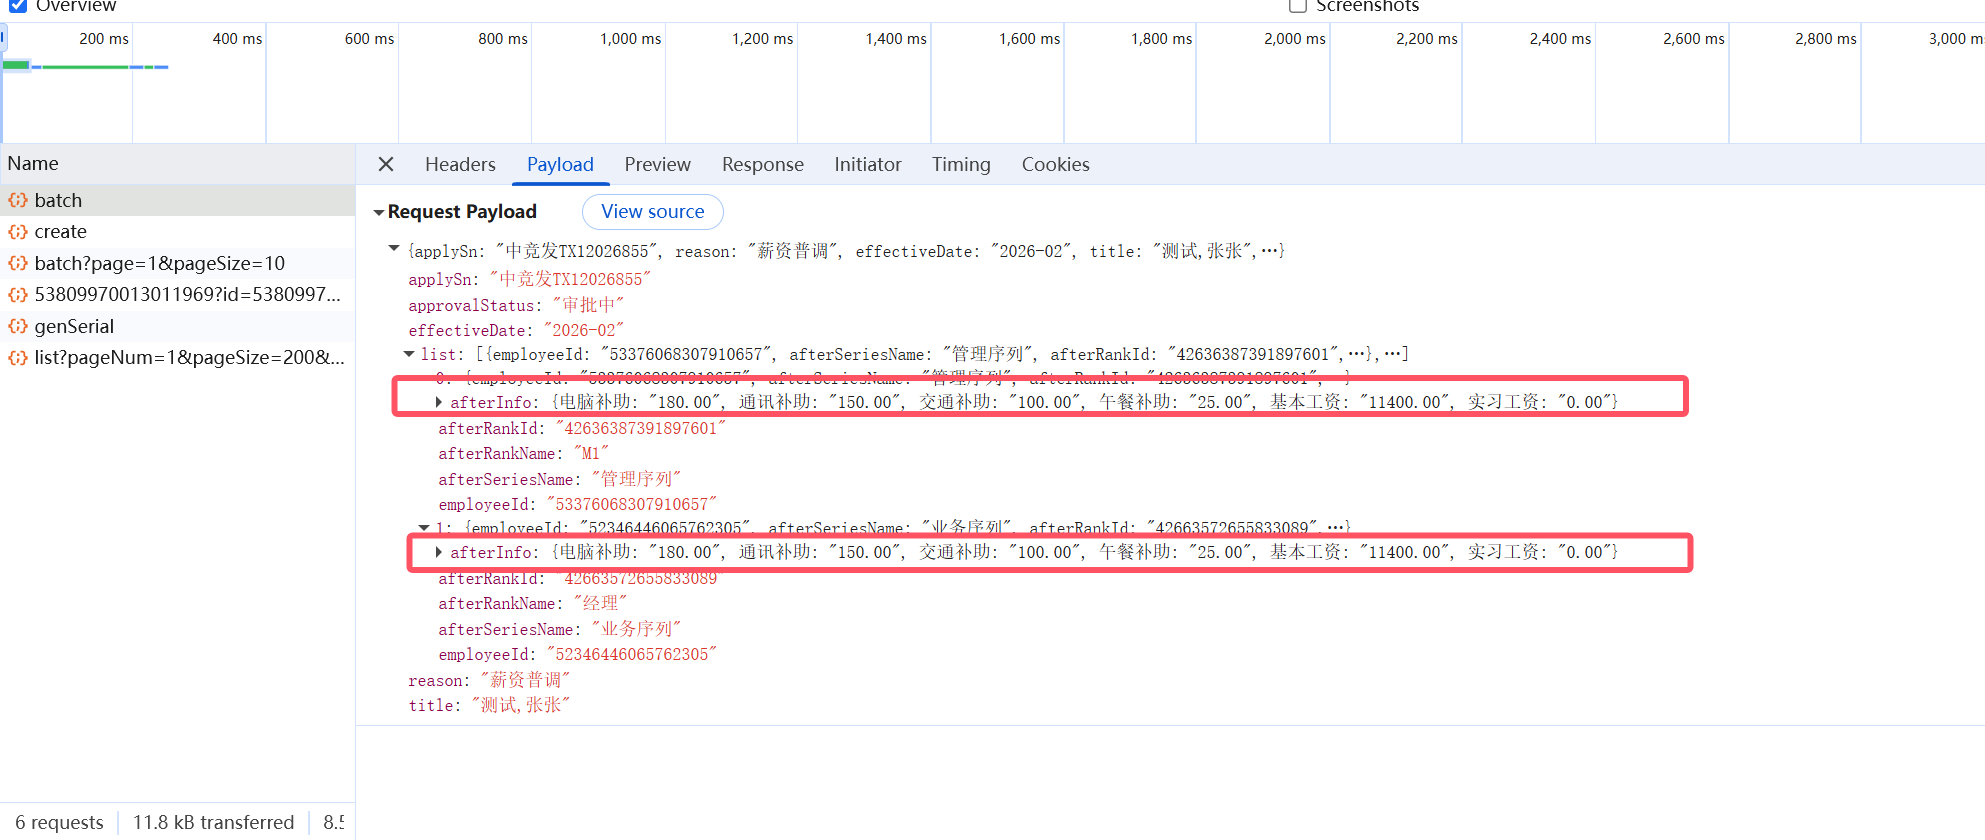Collapse the Request Payload section

point(379,212)
